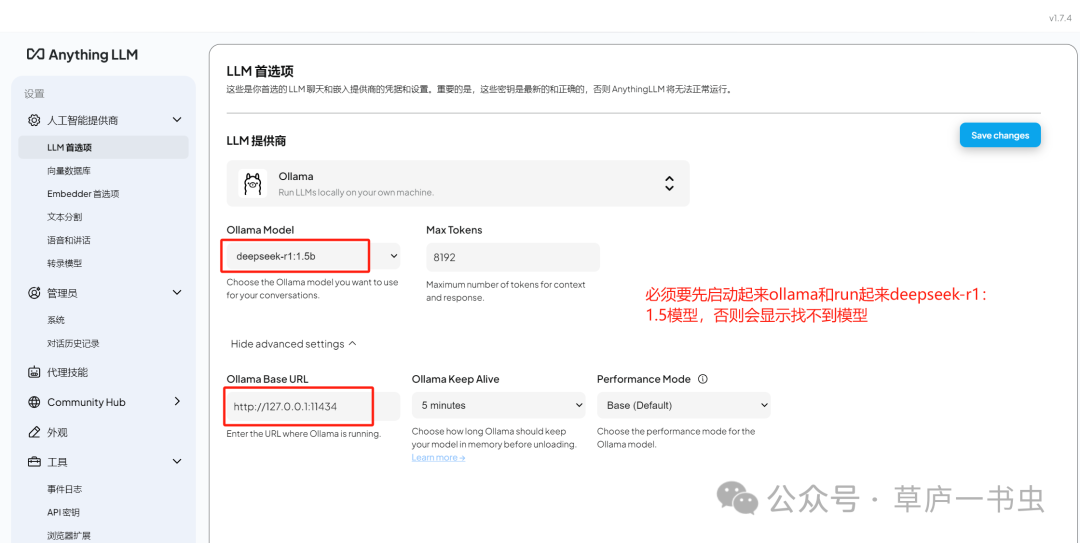Click the Ollama Keep Alive label
The height and width of the screenshot is (543, 1080).
click(x=455, y=379)
